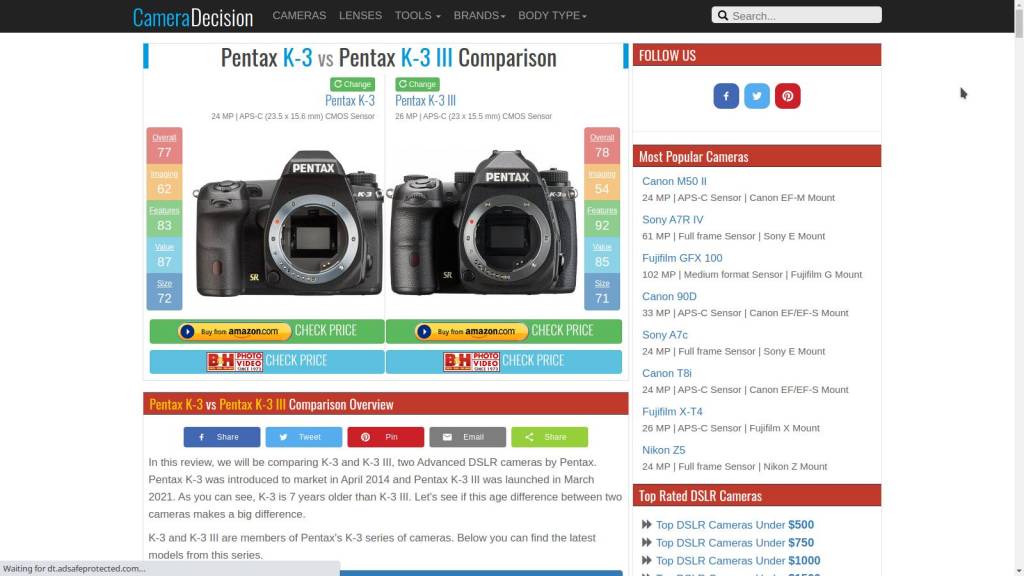This screenshot has width=1024, height=576.
Task: Click the '24 MP | APS-C (23.5 x 15.6 mm) CMOS Sensor' text
Action: [293, 116]
